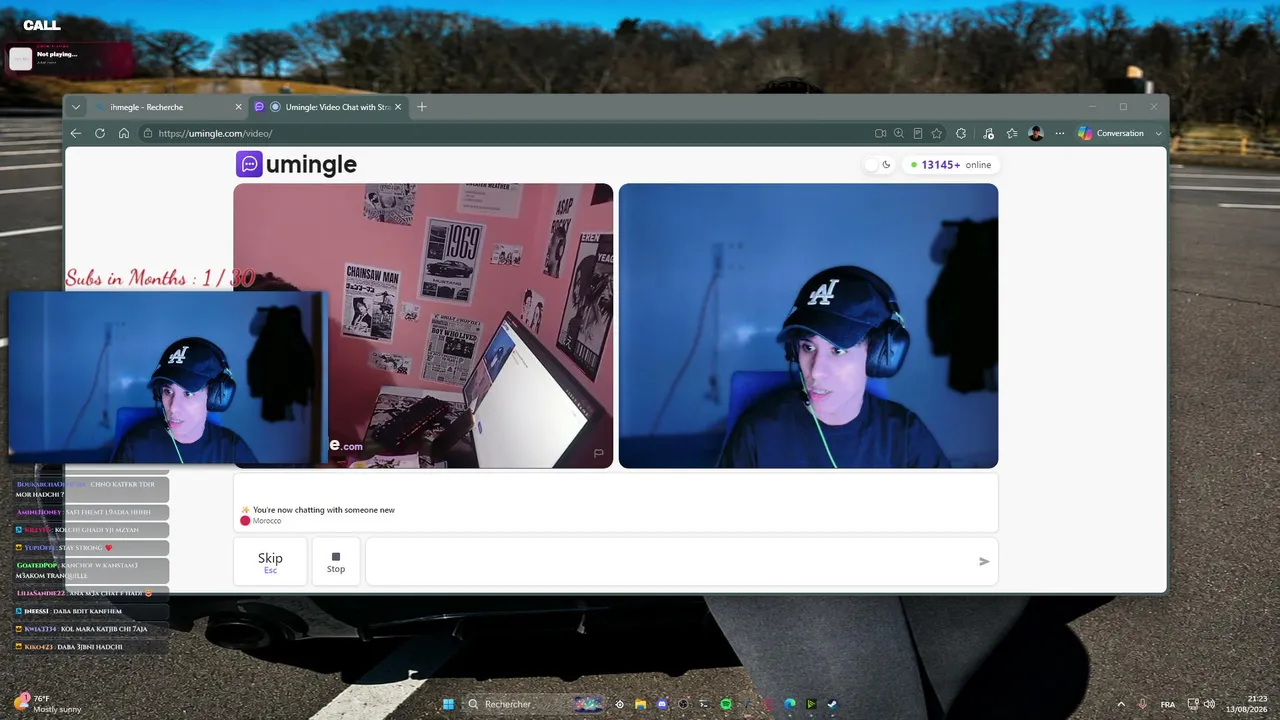The width and height of the screenshot is (1280, 720).
Task: Open the tab actions dropdown arrow
Action: pos(76,107)
